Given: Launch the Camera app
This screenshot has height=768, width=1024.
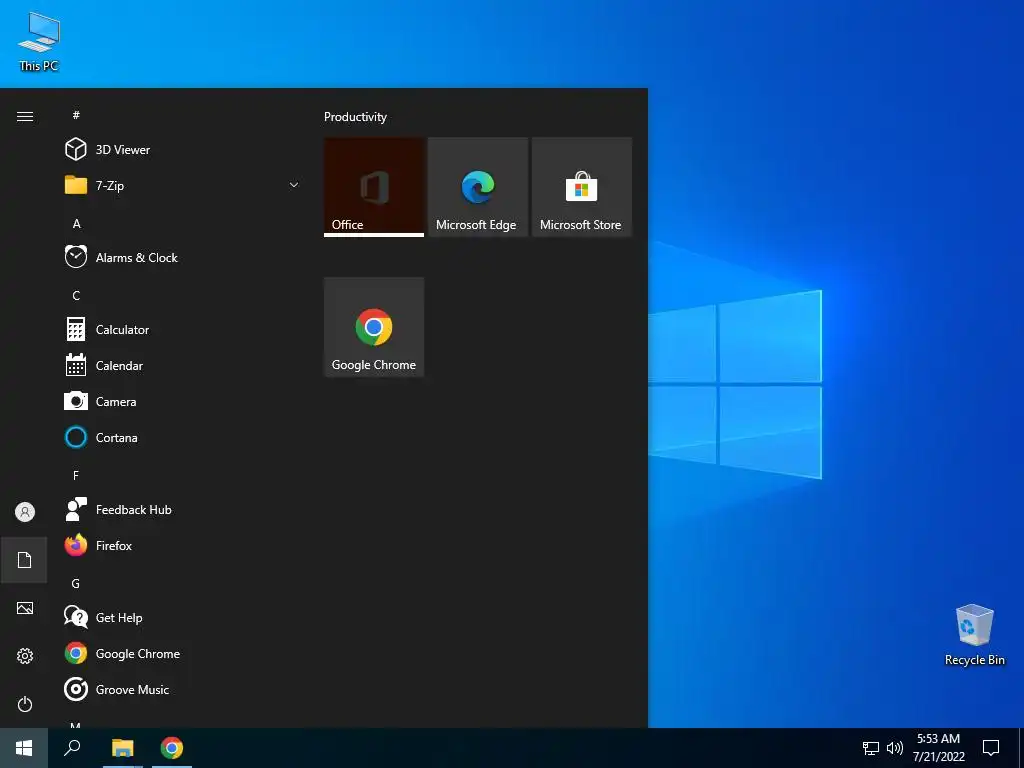Looking at the screenshot, I should [x=182, y=401].
